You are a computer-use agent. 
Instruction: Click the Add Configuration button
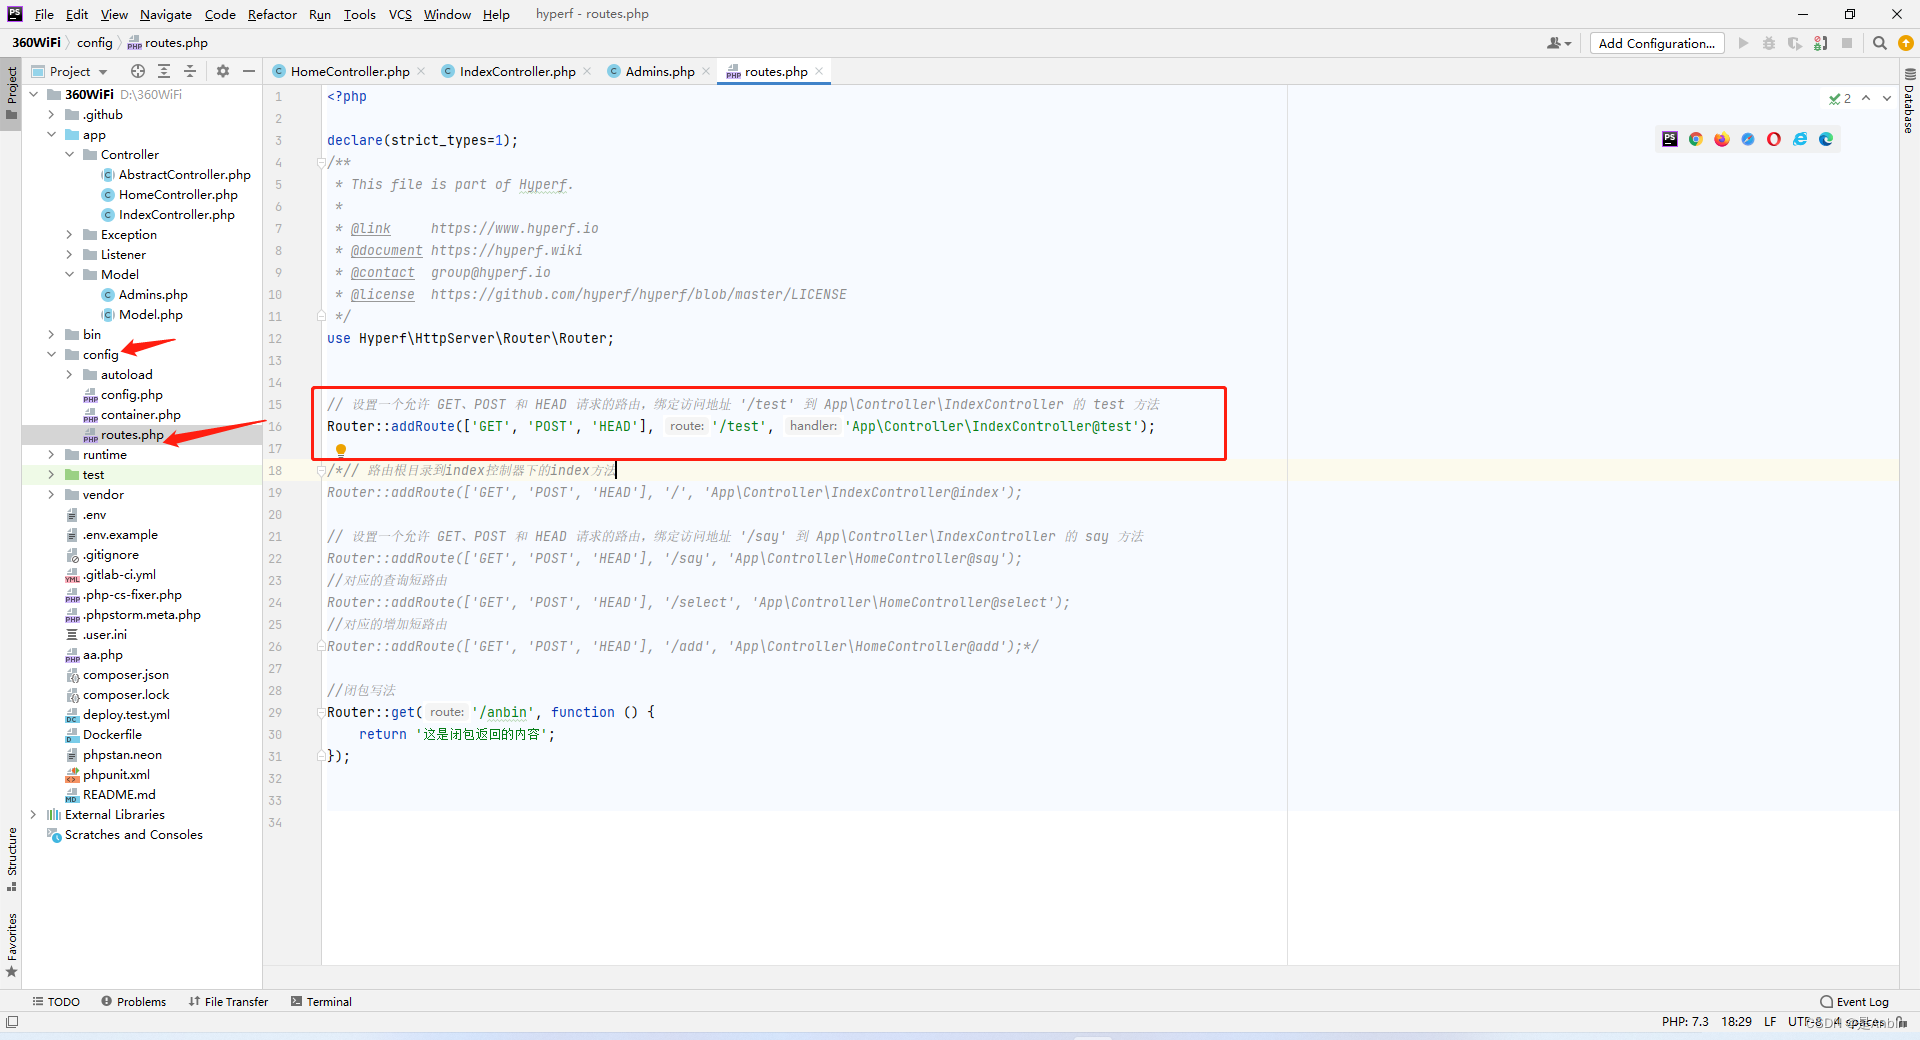coord(1656,44)
